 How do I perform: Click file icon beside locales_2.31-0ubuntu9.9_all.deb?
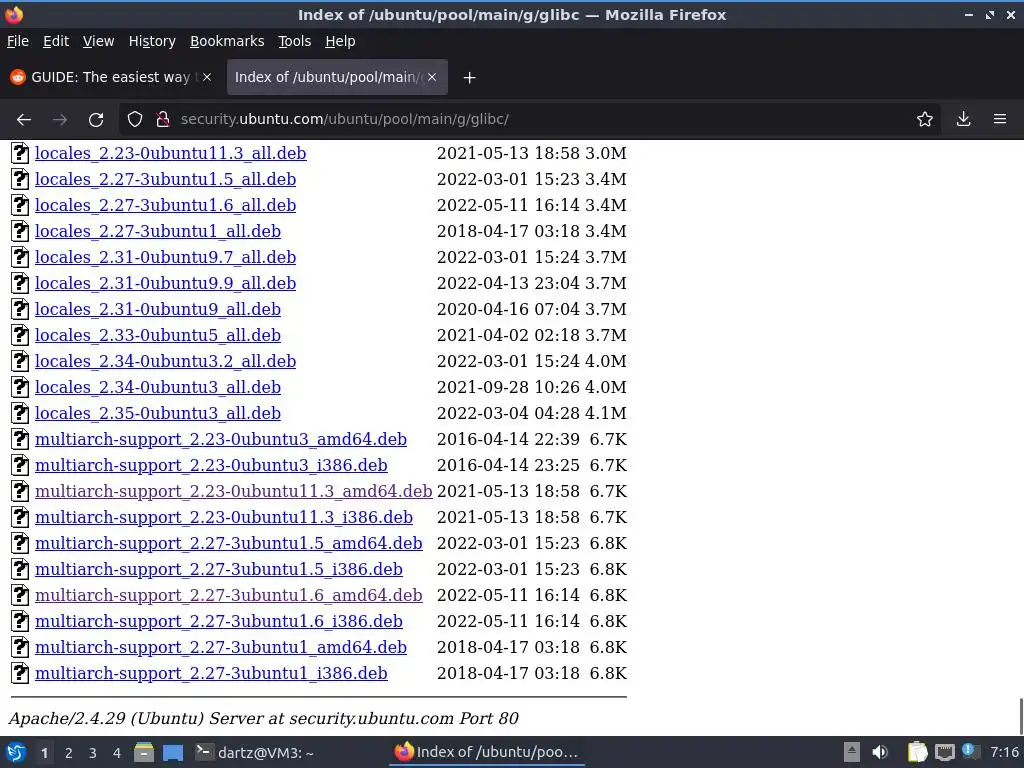[20, 283]
